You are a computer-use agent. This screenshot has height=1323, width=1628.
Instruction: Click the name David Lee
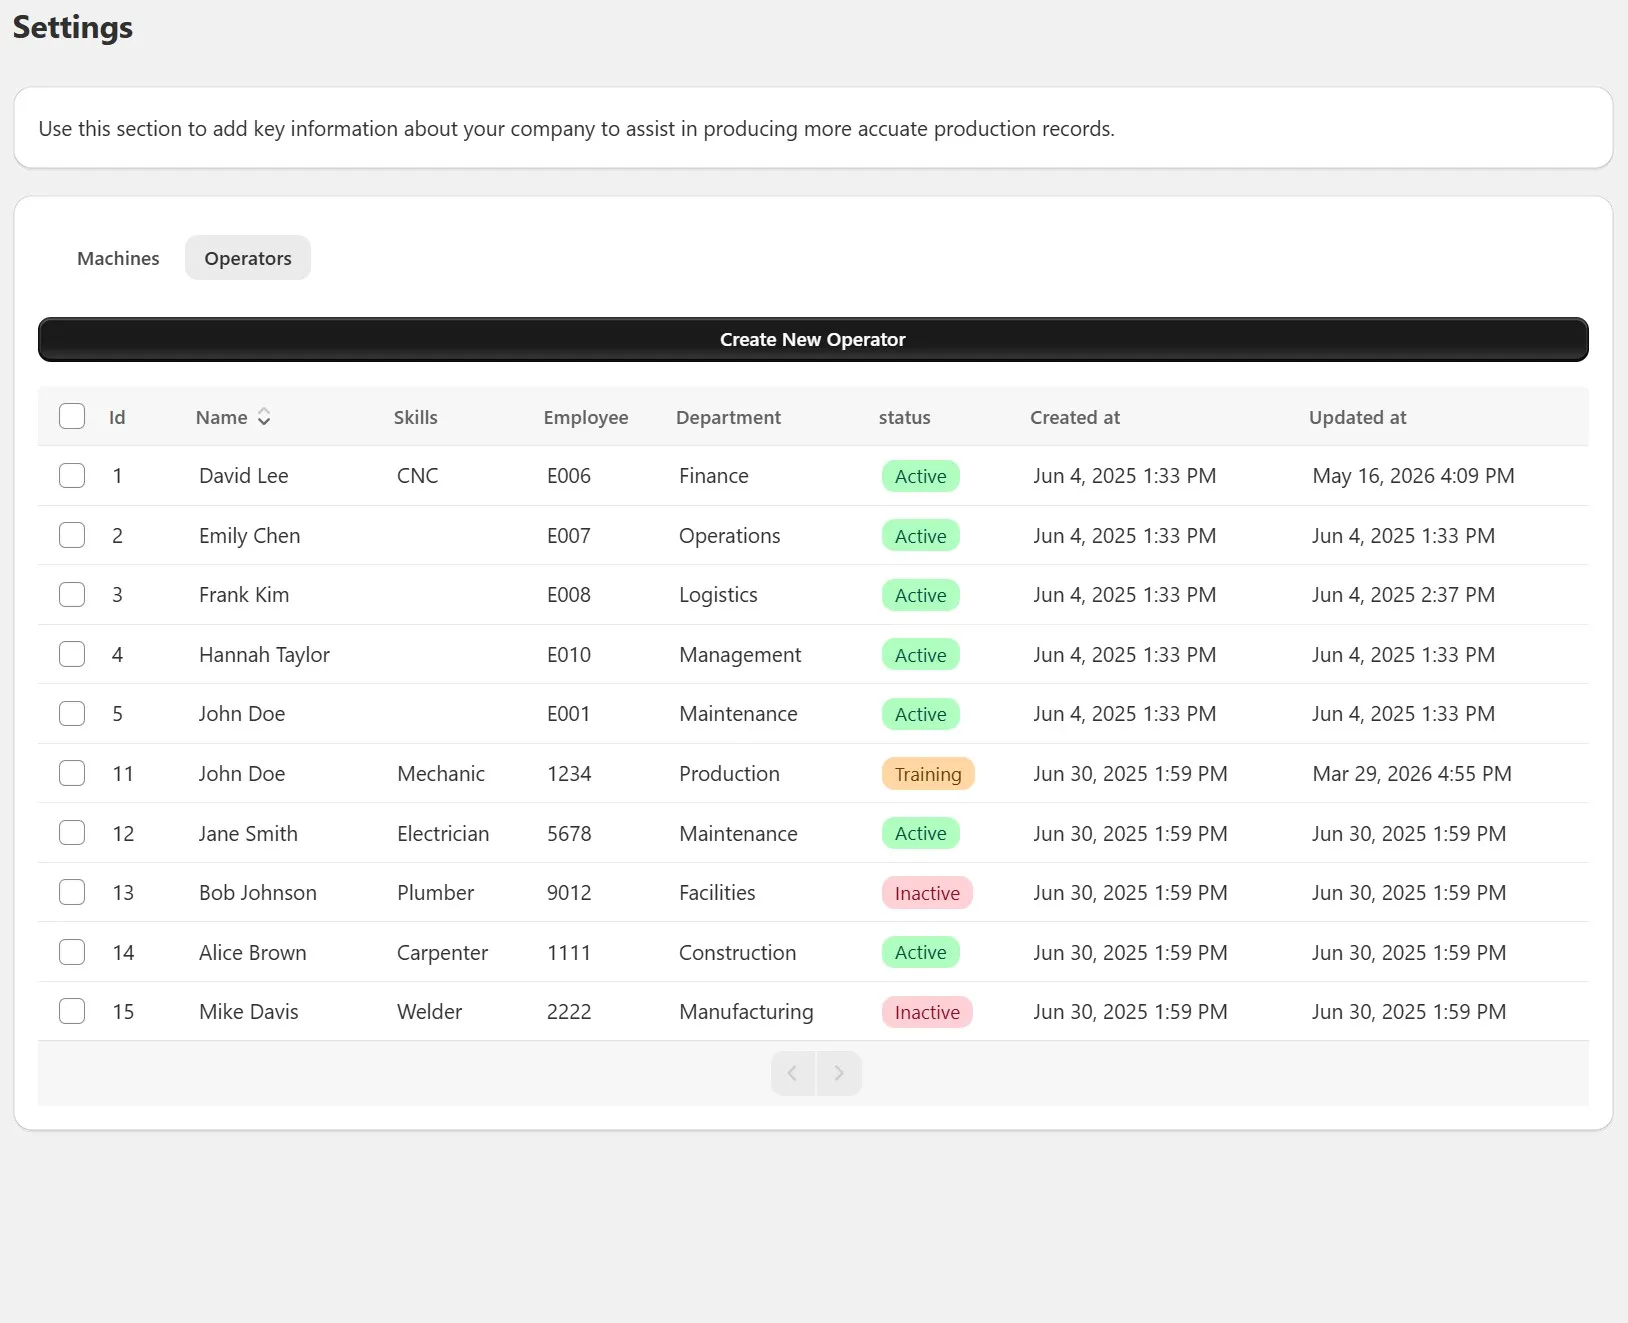(x=243, y=476)
